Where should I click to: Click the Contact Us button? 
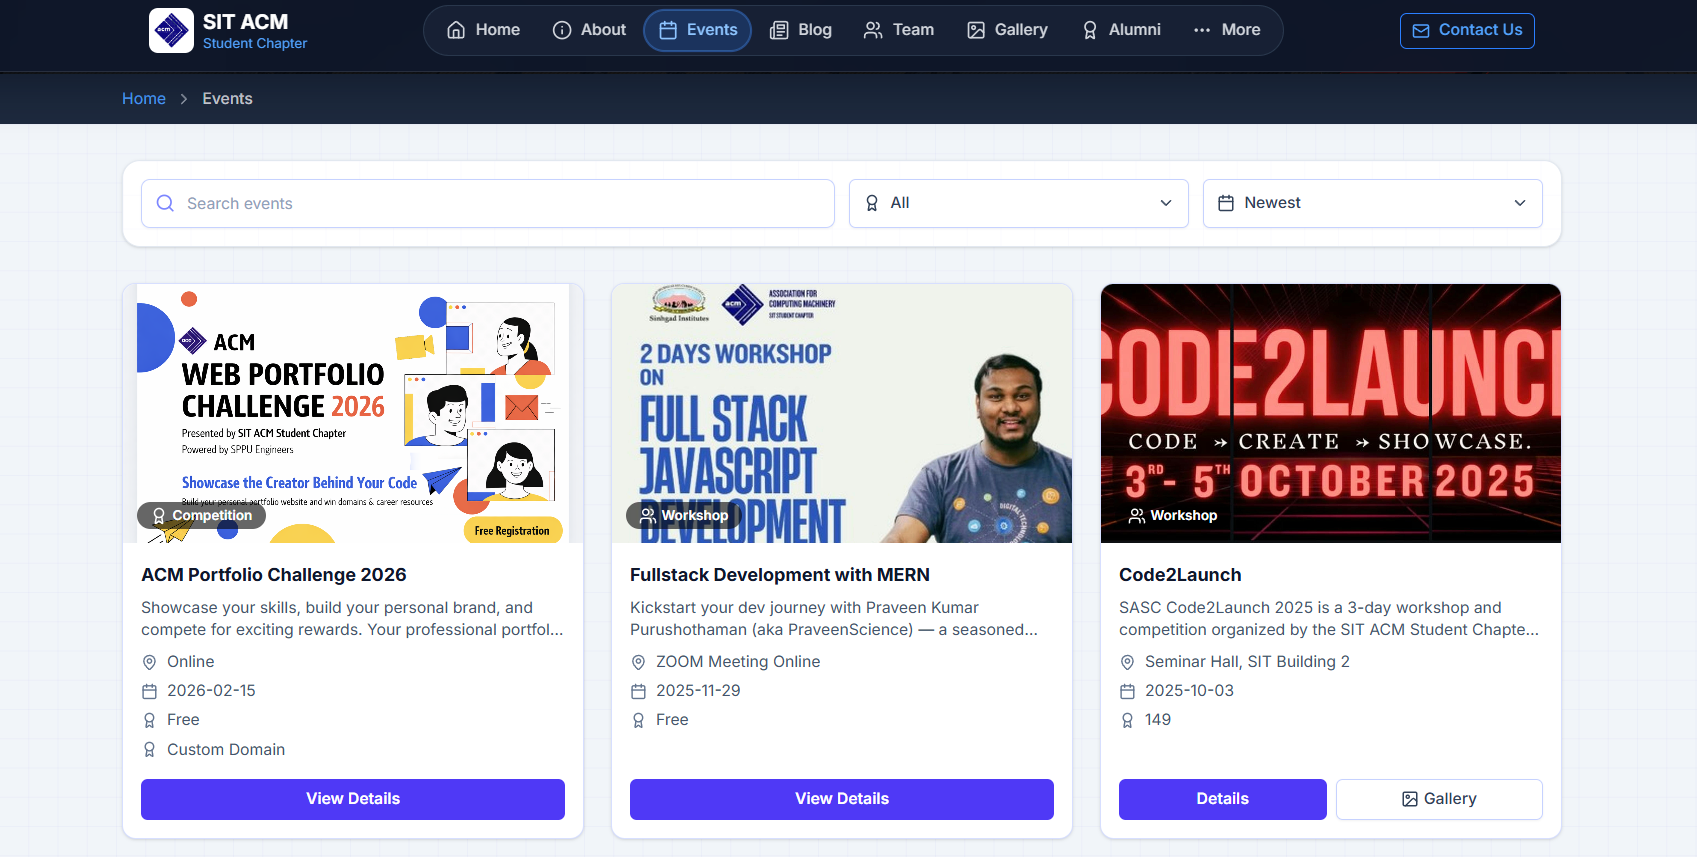pos(1467,31)
